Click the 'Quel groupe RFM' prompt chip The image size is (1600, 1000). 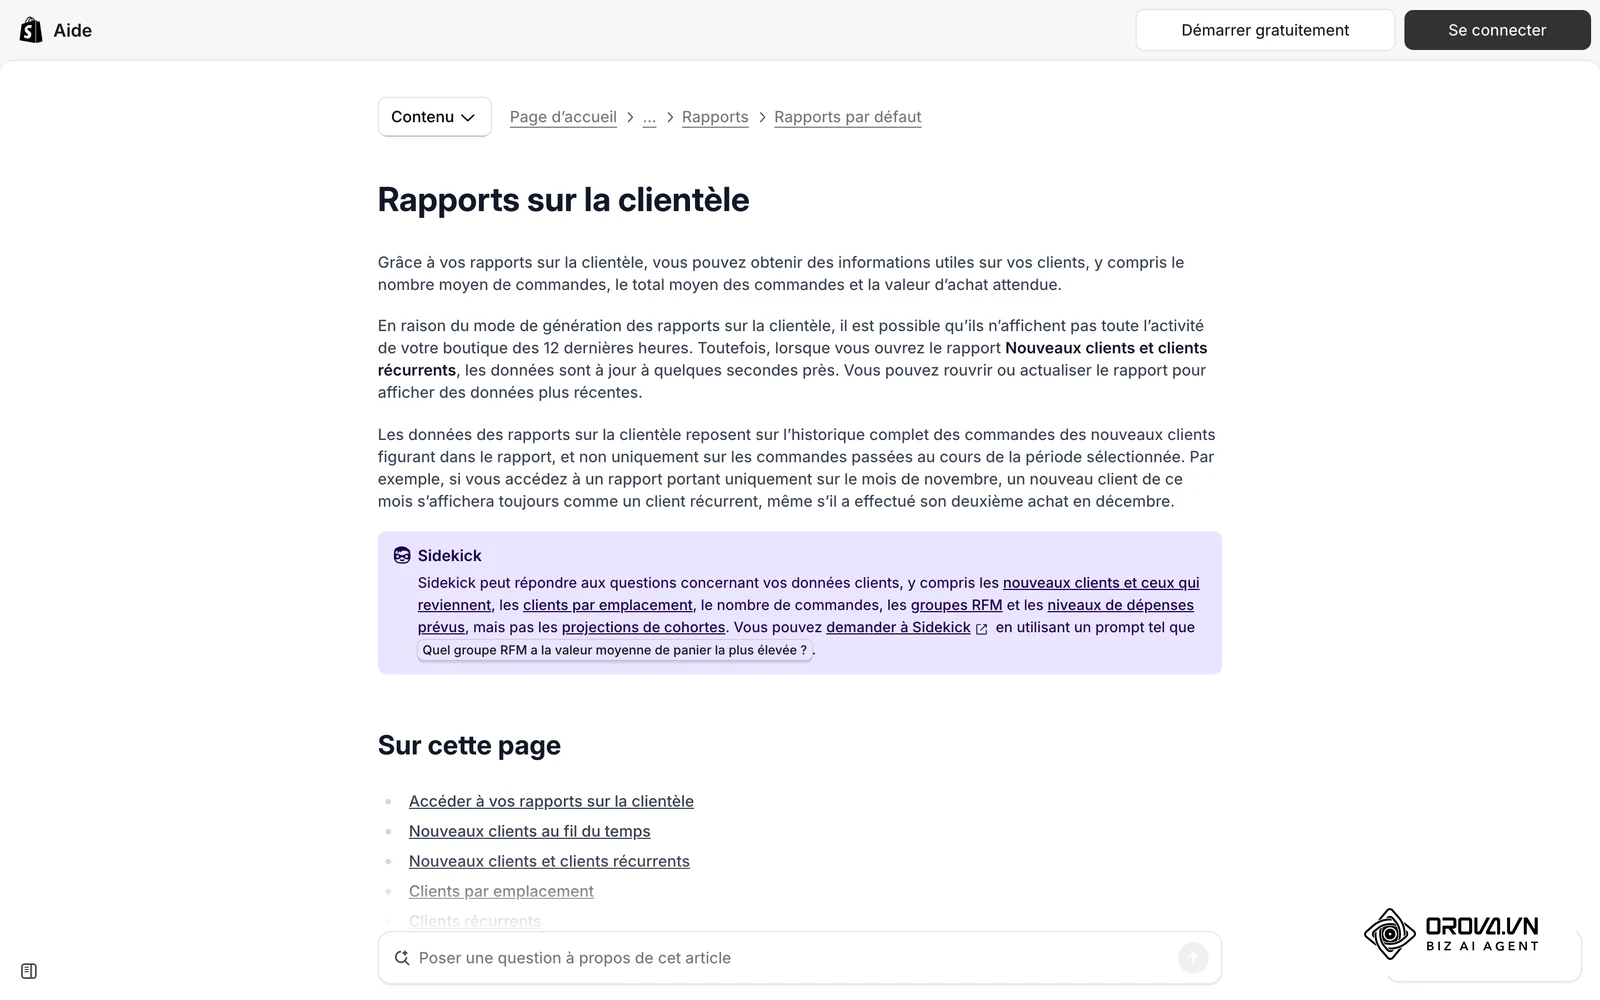tap(614, 650)
